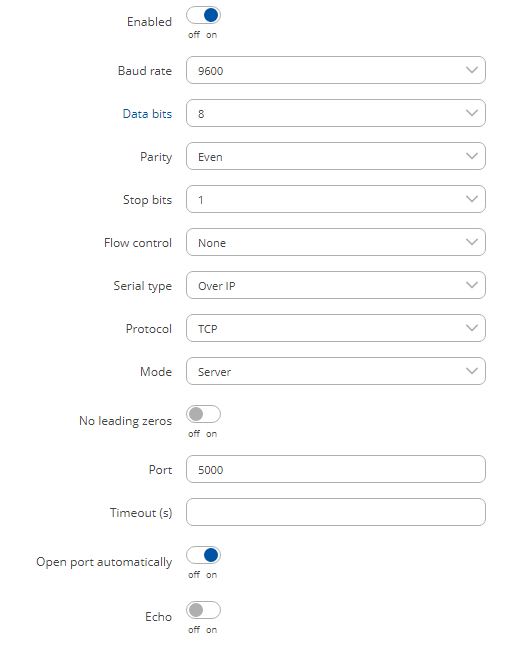Image resolution: width=515 pixels, height=646 pixels.
Task: Turn on No leading zeros toggle
Action: coord(204,414)
